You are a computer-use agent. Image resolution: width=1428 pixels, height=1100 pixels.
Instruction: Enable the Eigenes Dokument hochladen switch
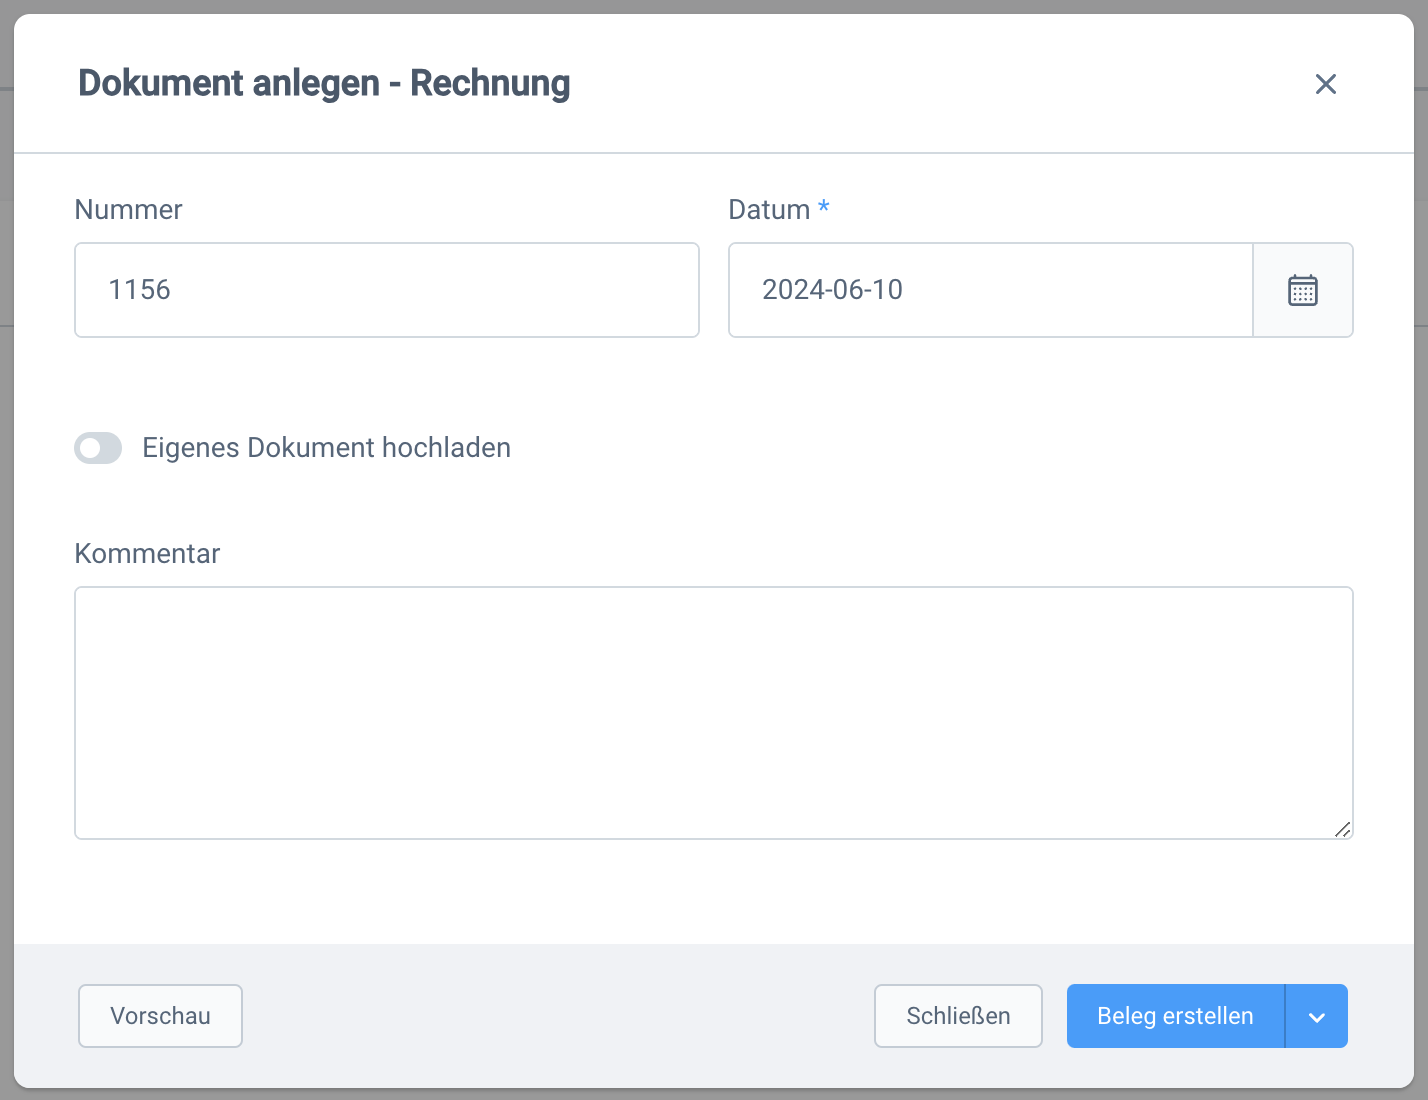98,448
